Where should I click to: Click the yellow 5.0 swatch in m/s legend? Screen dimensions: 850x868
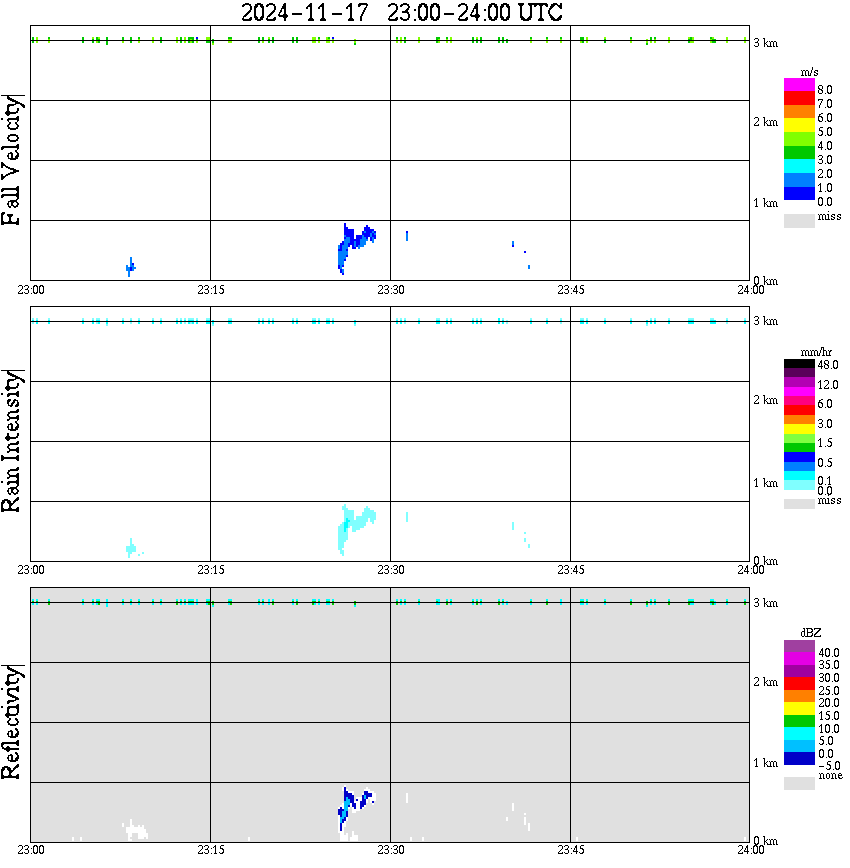pyautogui.click(x=799, y=126)
